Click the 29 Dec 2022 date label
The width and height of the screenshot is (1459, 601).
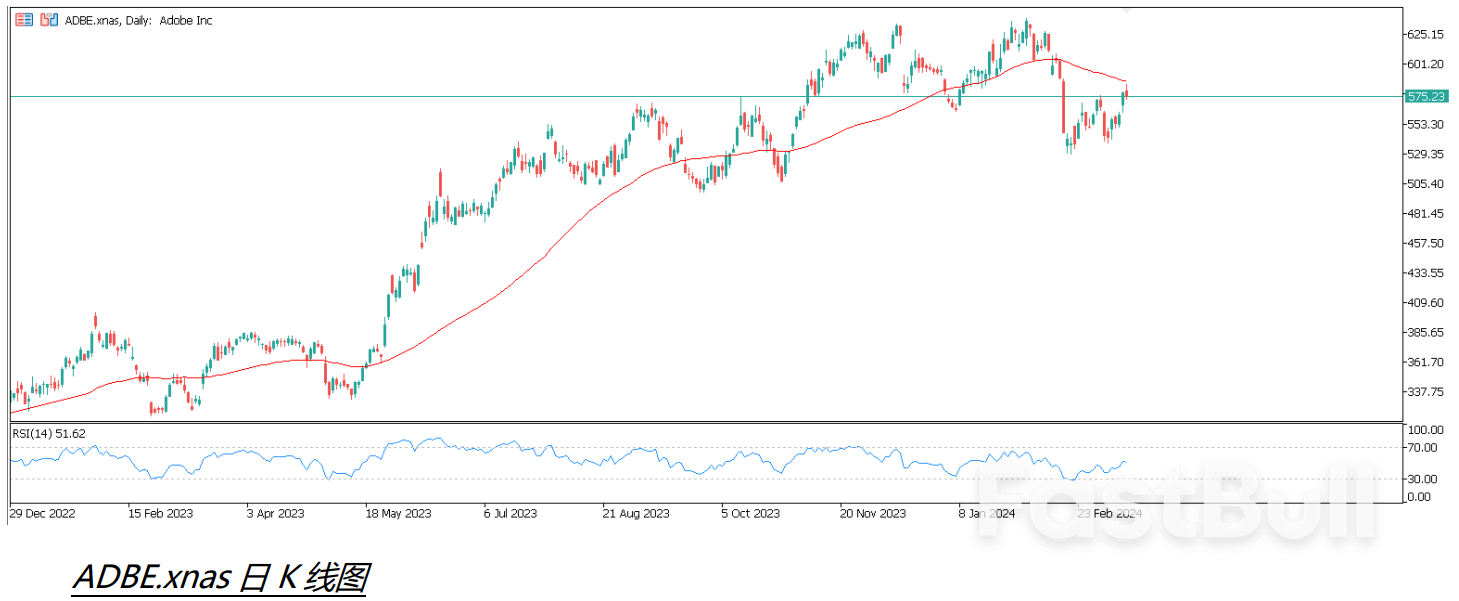[42, 513]
